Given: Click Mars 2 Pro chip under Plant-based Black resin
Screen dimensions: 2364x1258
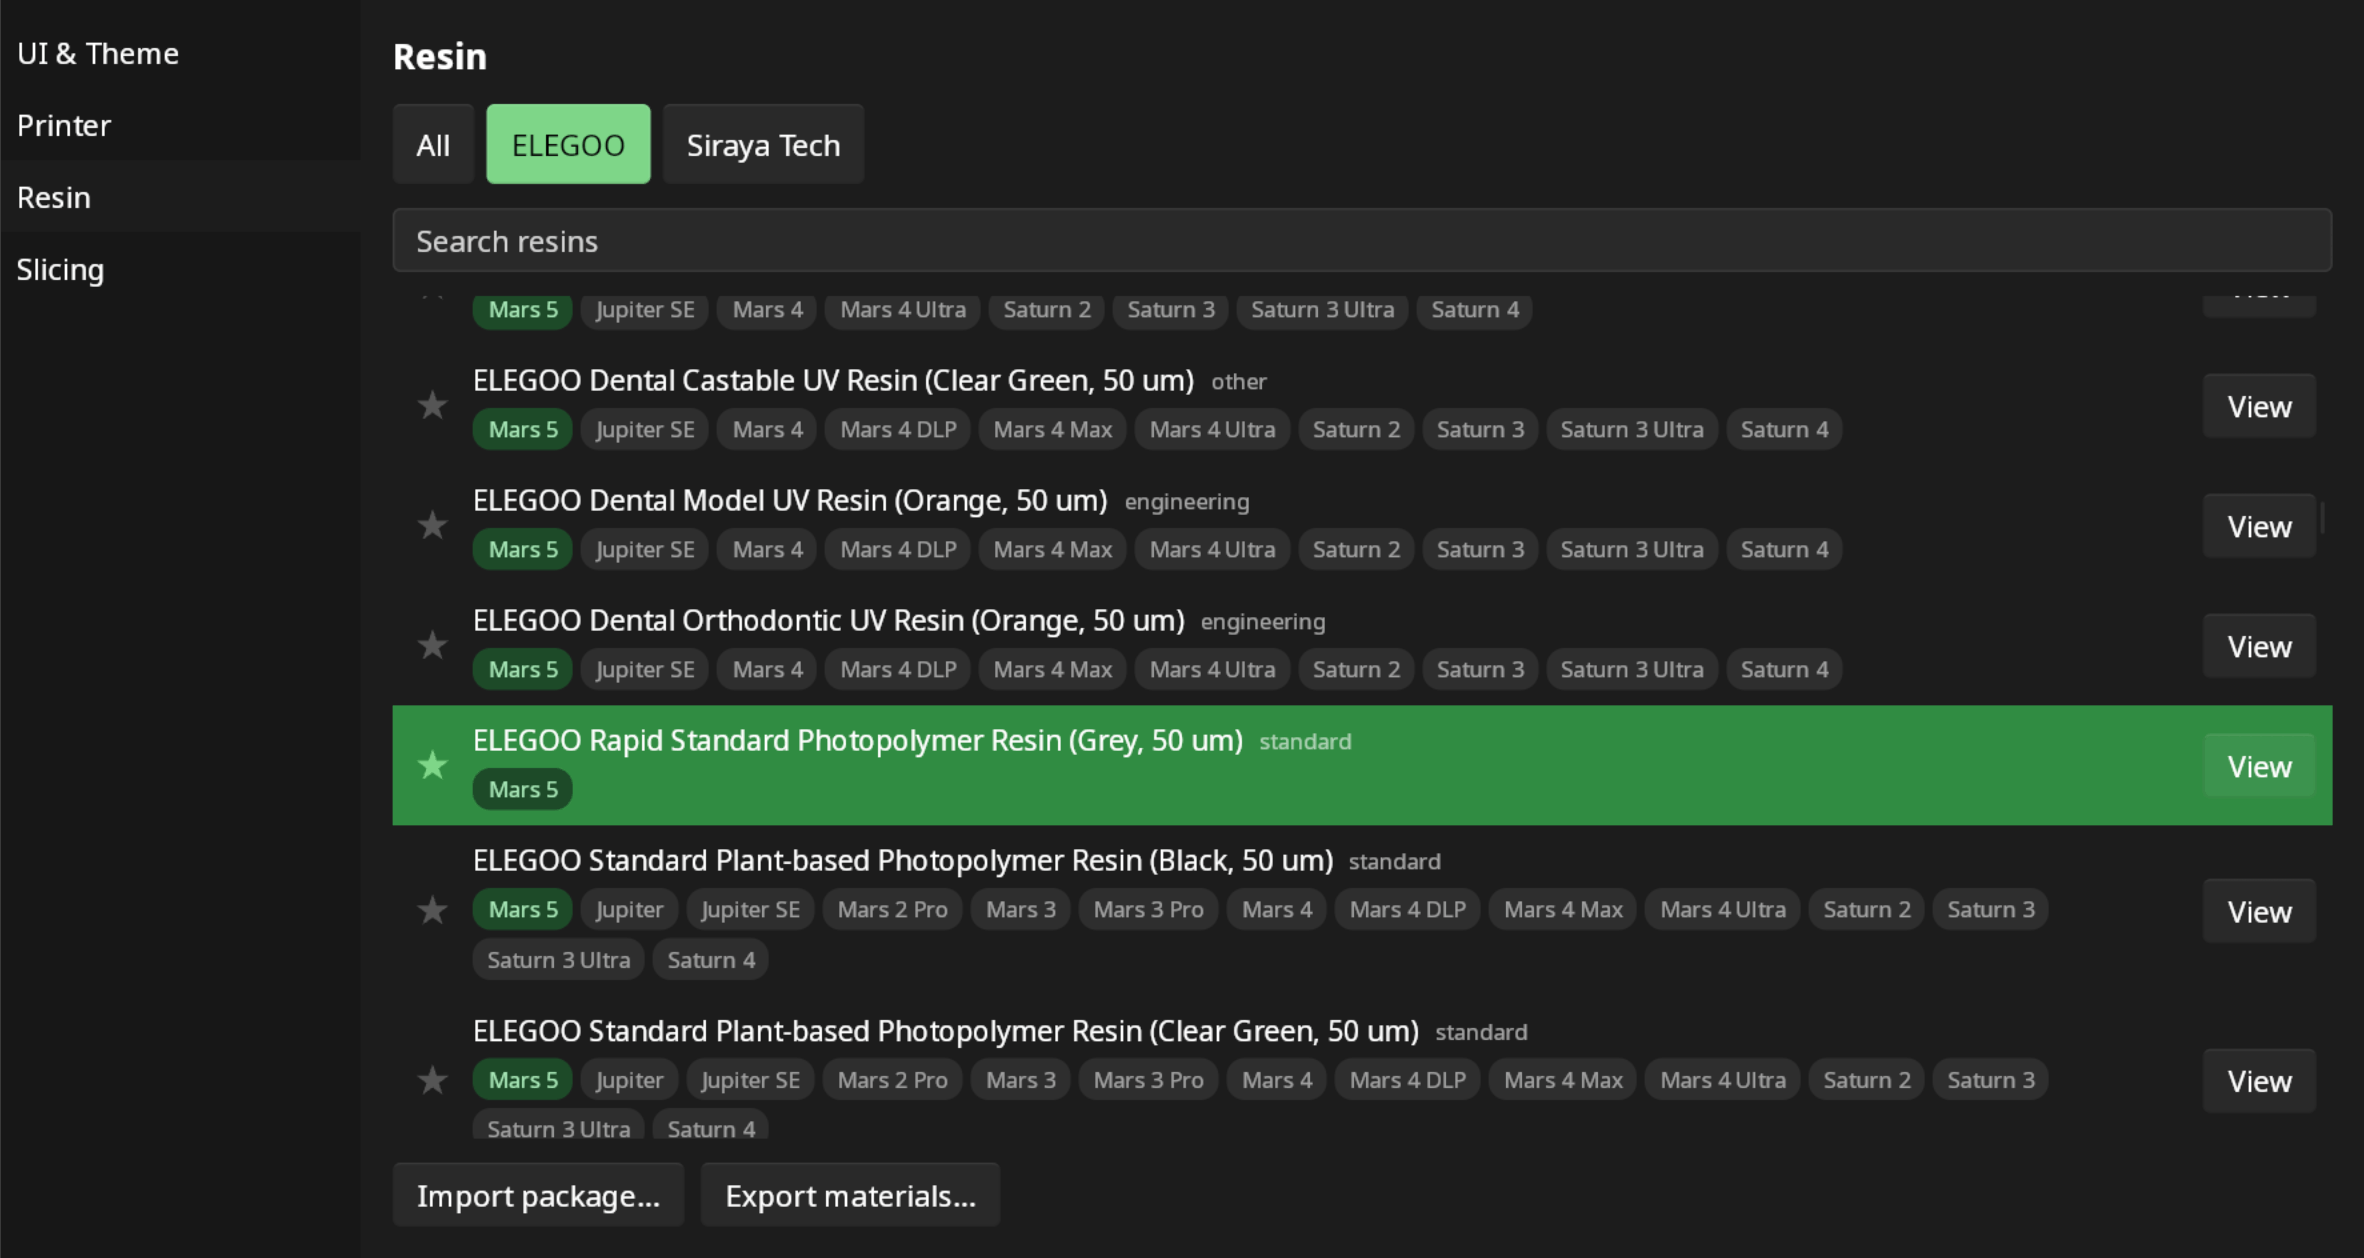Looking at the screenshot, I should [892, 910].
